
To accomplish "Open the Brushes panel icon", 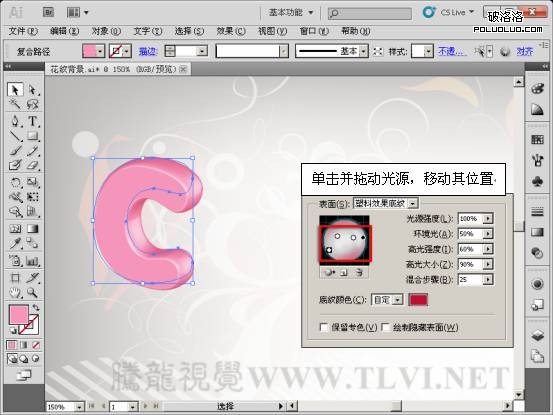I will tap(537, 160).
